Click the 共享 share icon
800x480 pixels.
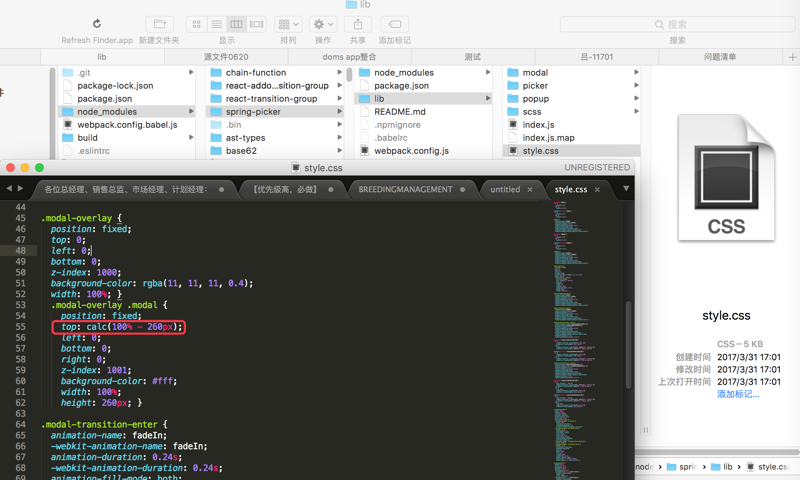click(358, 24)
